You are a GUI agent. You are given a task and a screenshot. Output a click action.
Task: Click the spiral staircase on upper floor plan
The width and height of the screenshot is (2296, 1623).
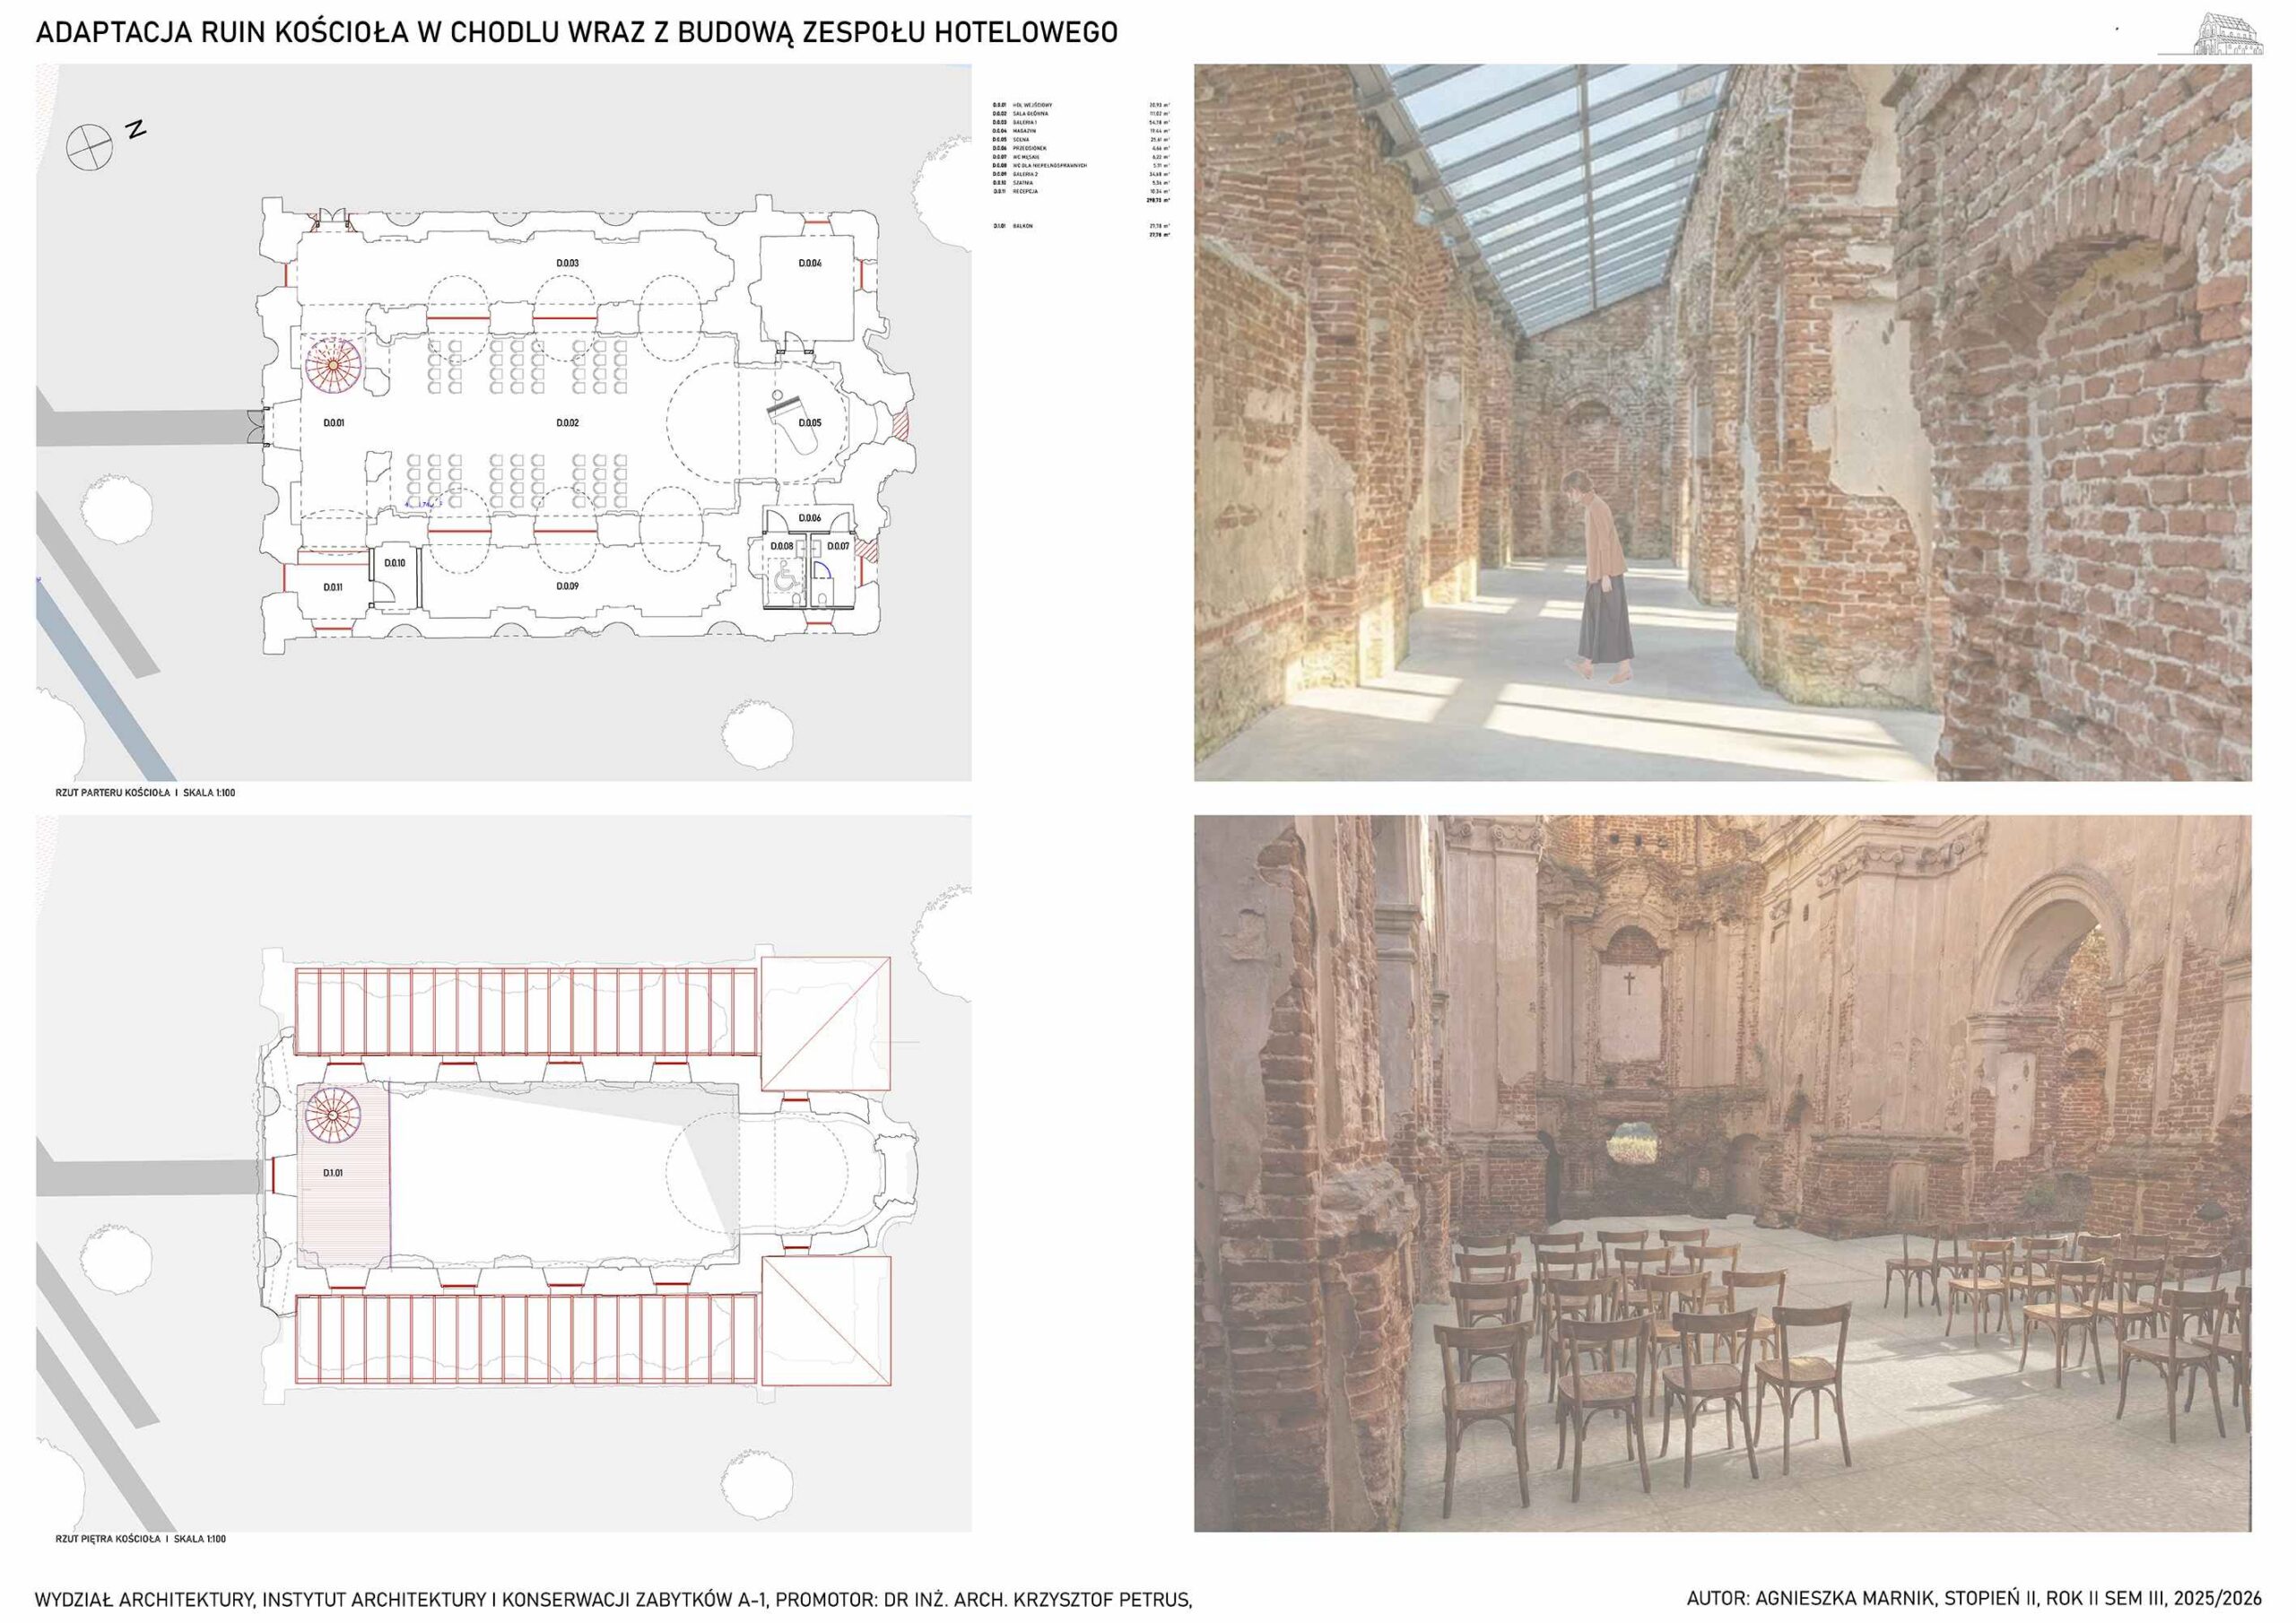[332, 1115]
